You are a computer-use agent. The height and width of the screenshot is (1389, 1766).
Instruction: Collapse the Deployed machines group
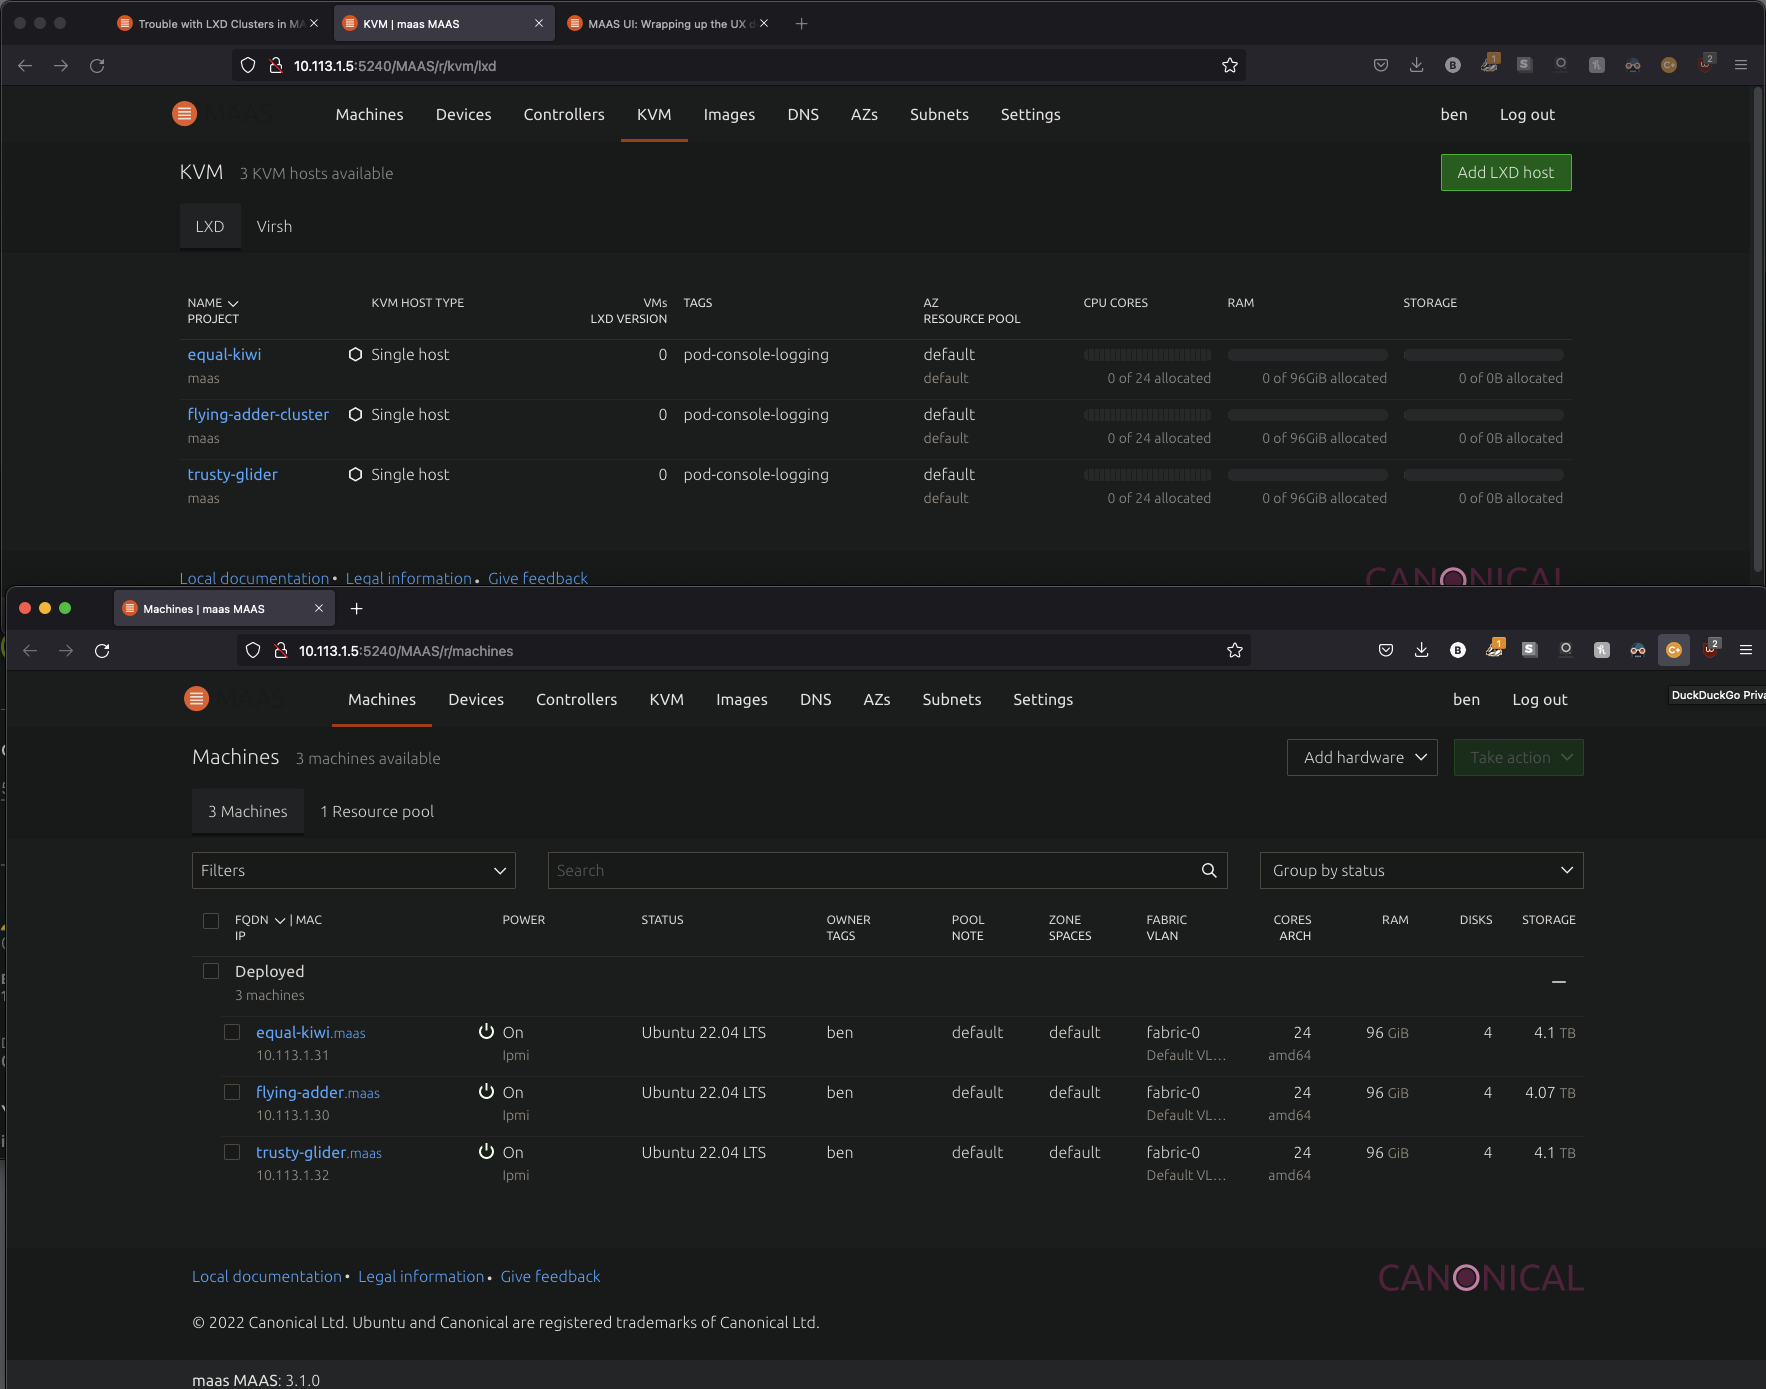(1558, 982)
